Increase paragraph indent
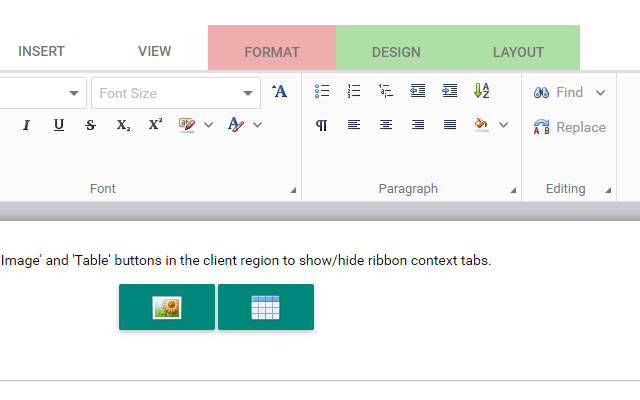 tap(449, 92)
